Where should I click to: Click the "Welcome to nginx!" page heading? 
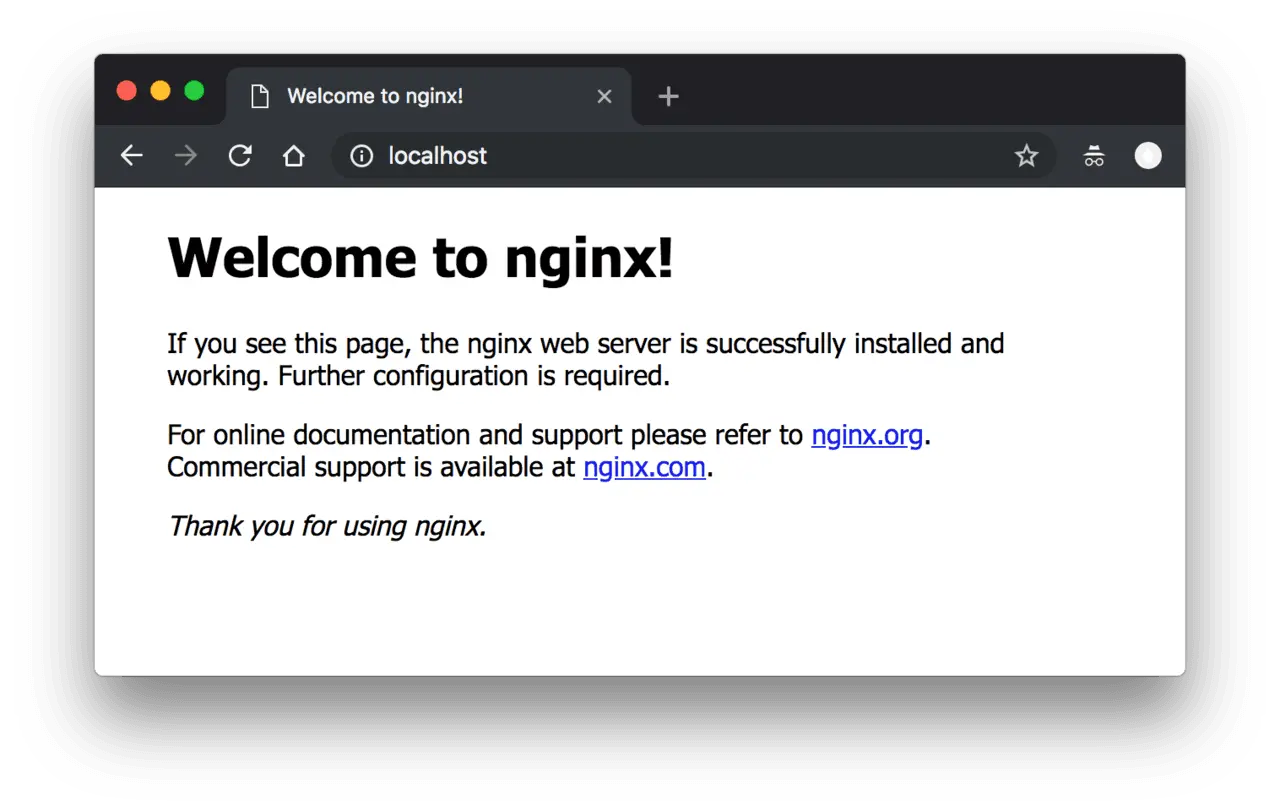coord(421,258)
